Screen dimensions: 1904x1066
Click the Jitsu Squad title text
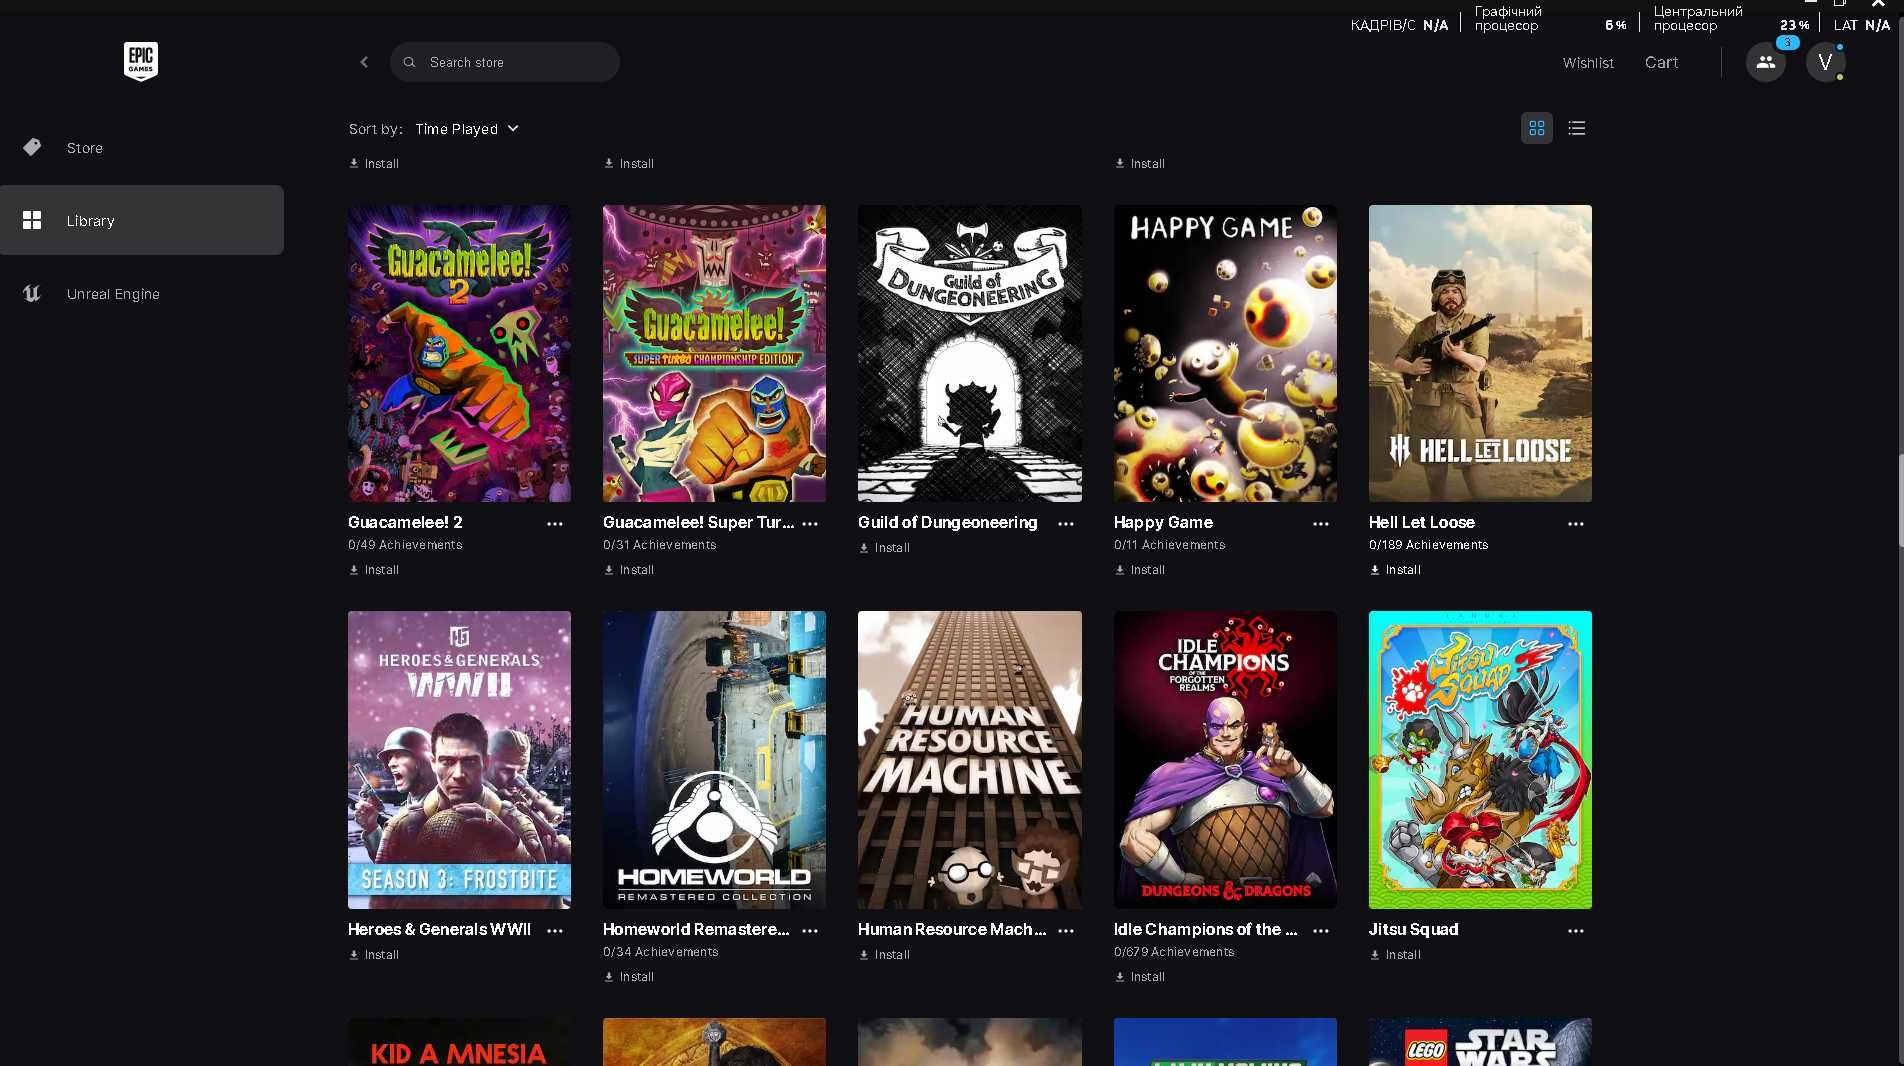[x=1414, y=929]
